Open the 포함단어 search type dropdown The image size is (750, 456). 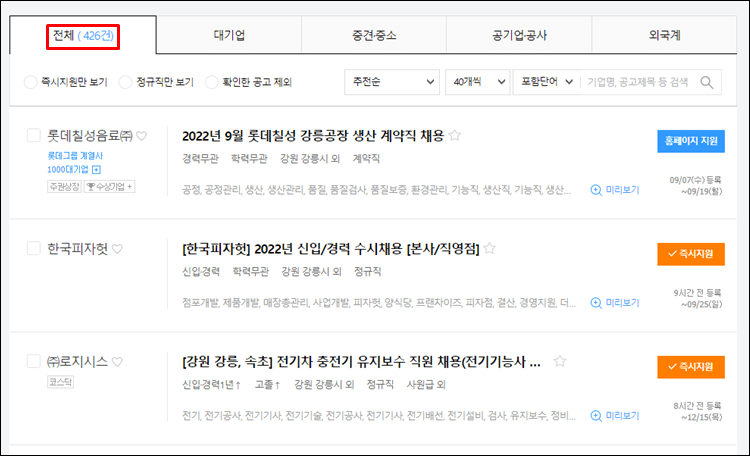pos(547,82)
